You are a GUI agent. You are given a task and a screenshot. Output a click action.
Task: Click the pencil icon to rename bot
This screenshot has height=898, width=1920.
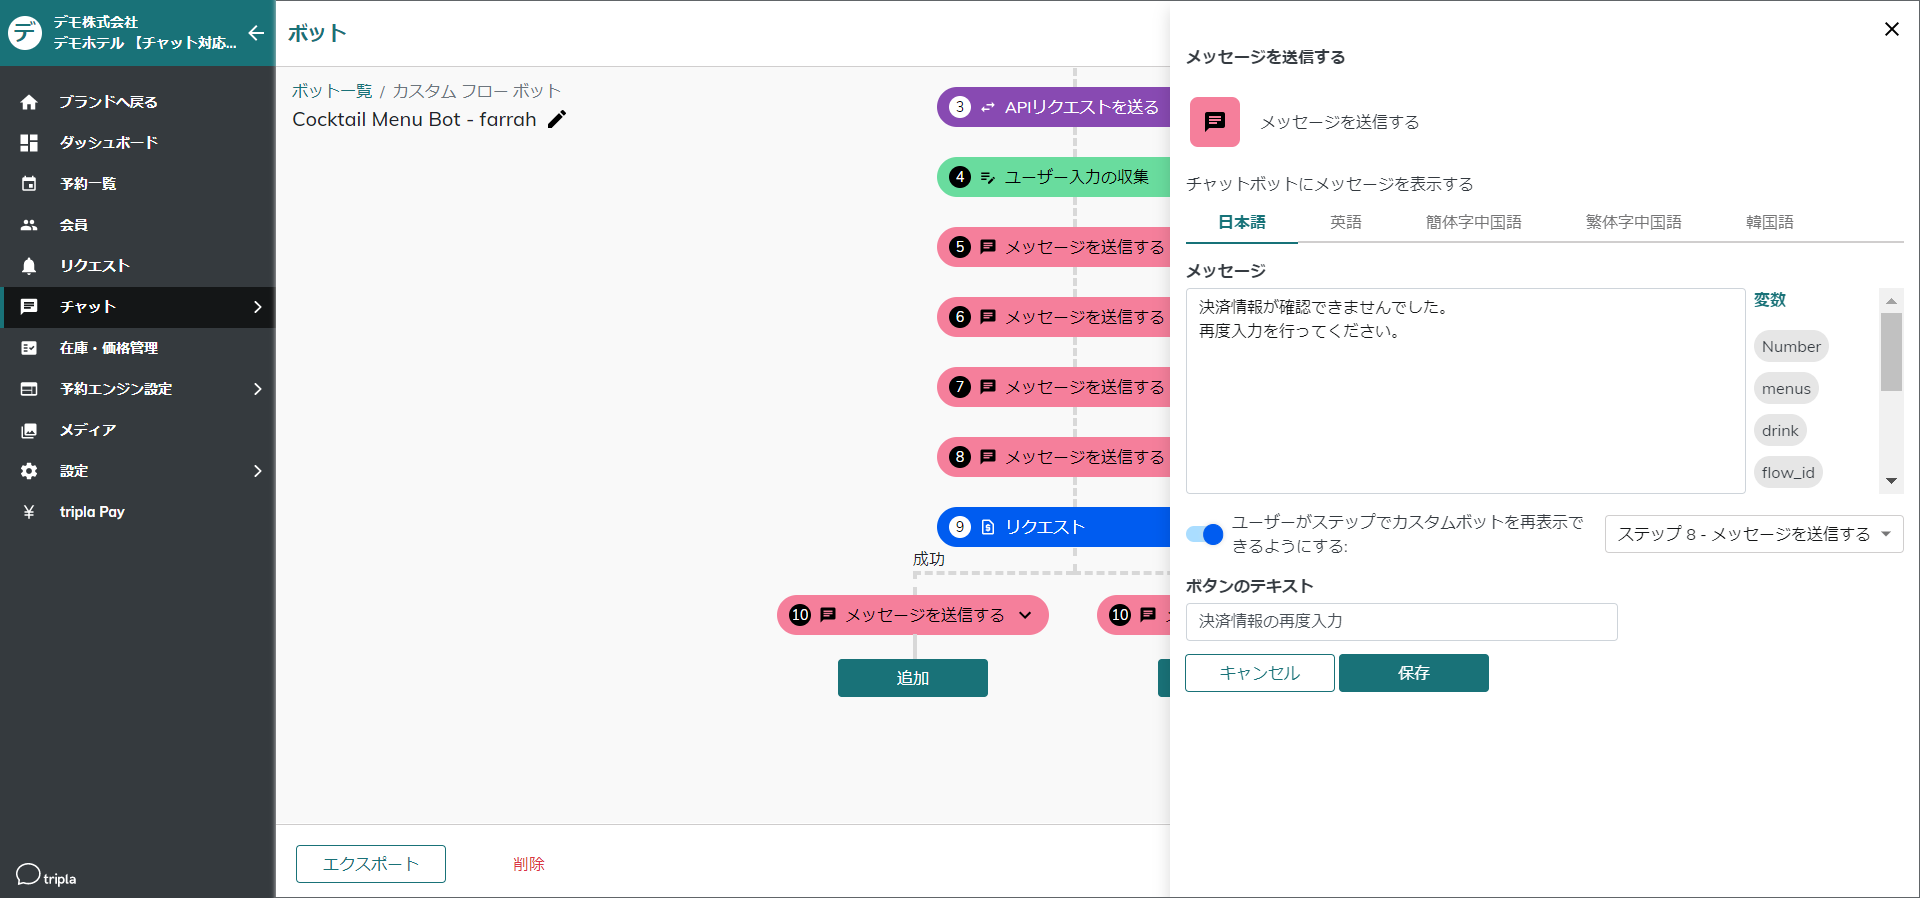click(x=557, y=119)
